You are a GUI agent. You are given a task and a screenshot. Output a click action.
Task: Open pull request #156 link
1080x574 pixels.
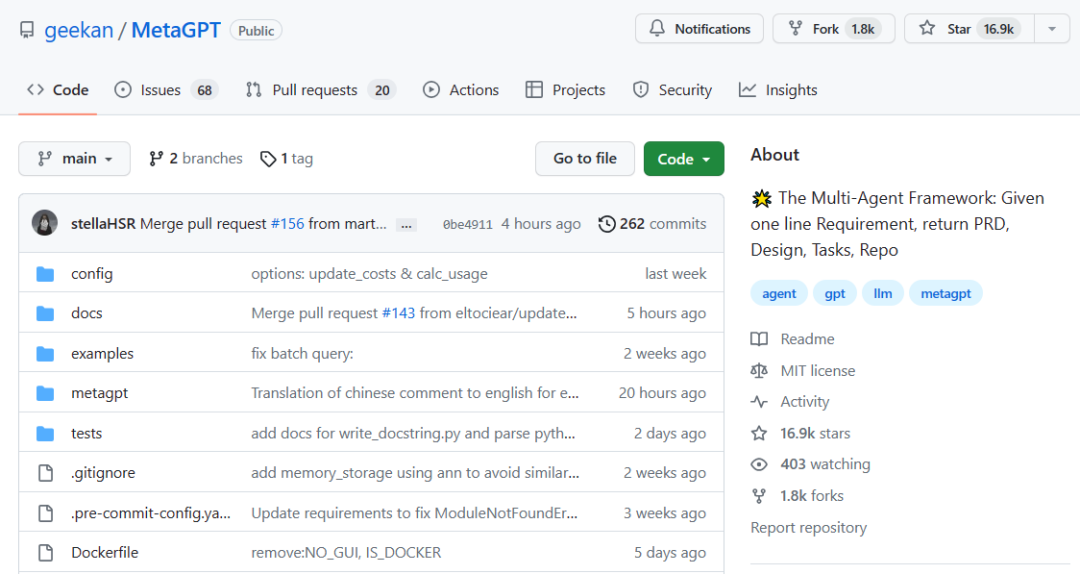point(287,224)
